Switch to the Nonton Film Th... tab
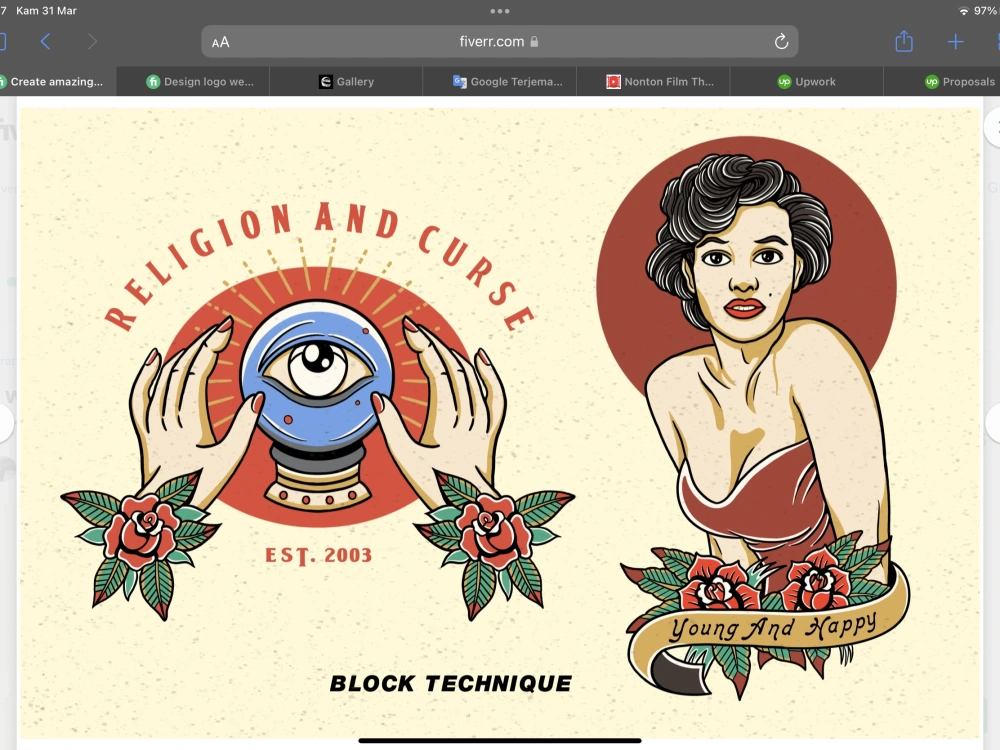Viewport: 1000px width, 750px height. pyautogui.click(x=653, y=82)
